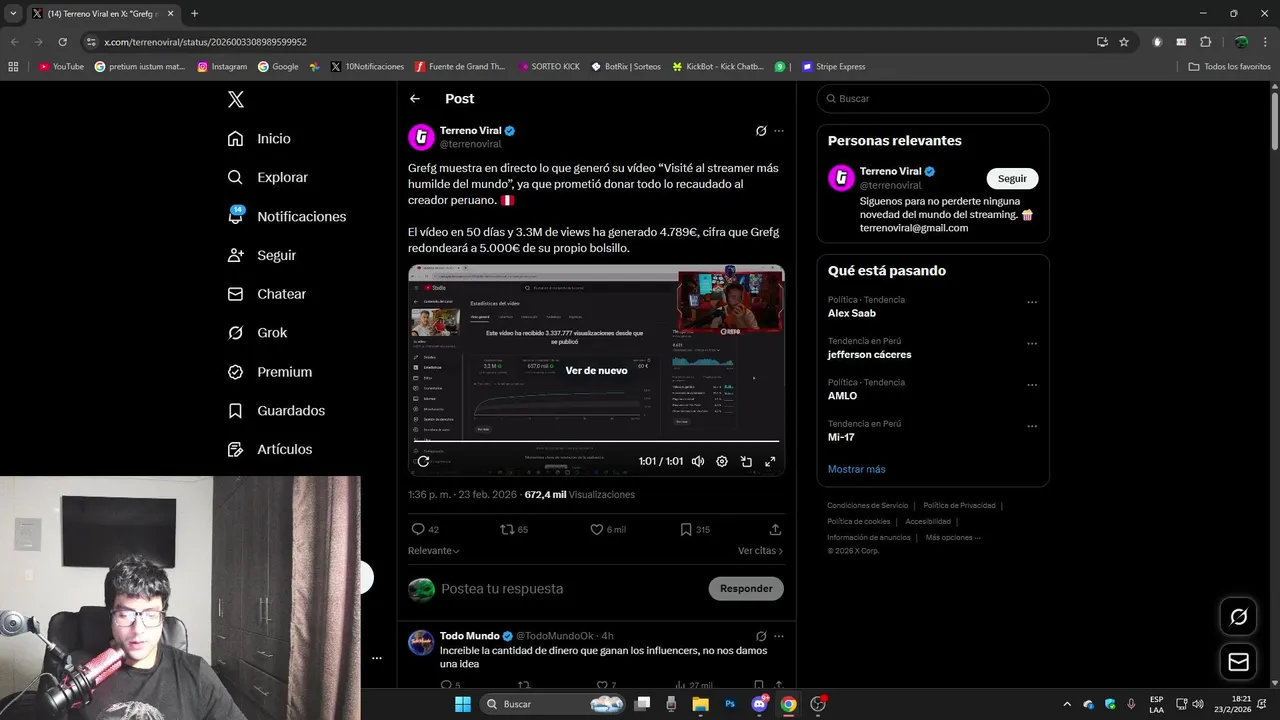Open more options on the main post

coord(779,131)
